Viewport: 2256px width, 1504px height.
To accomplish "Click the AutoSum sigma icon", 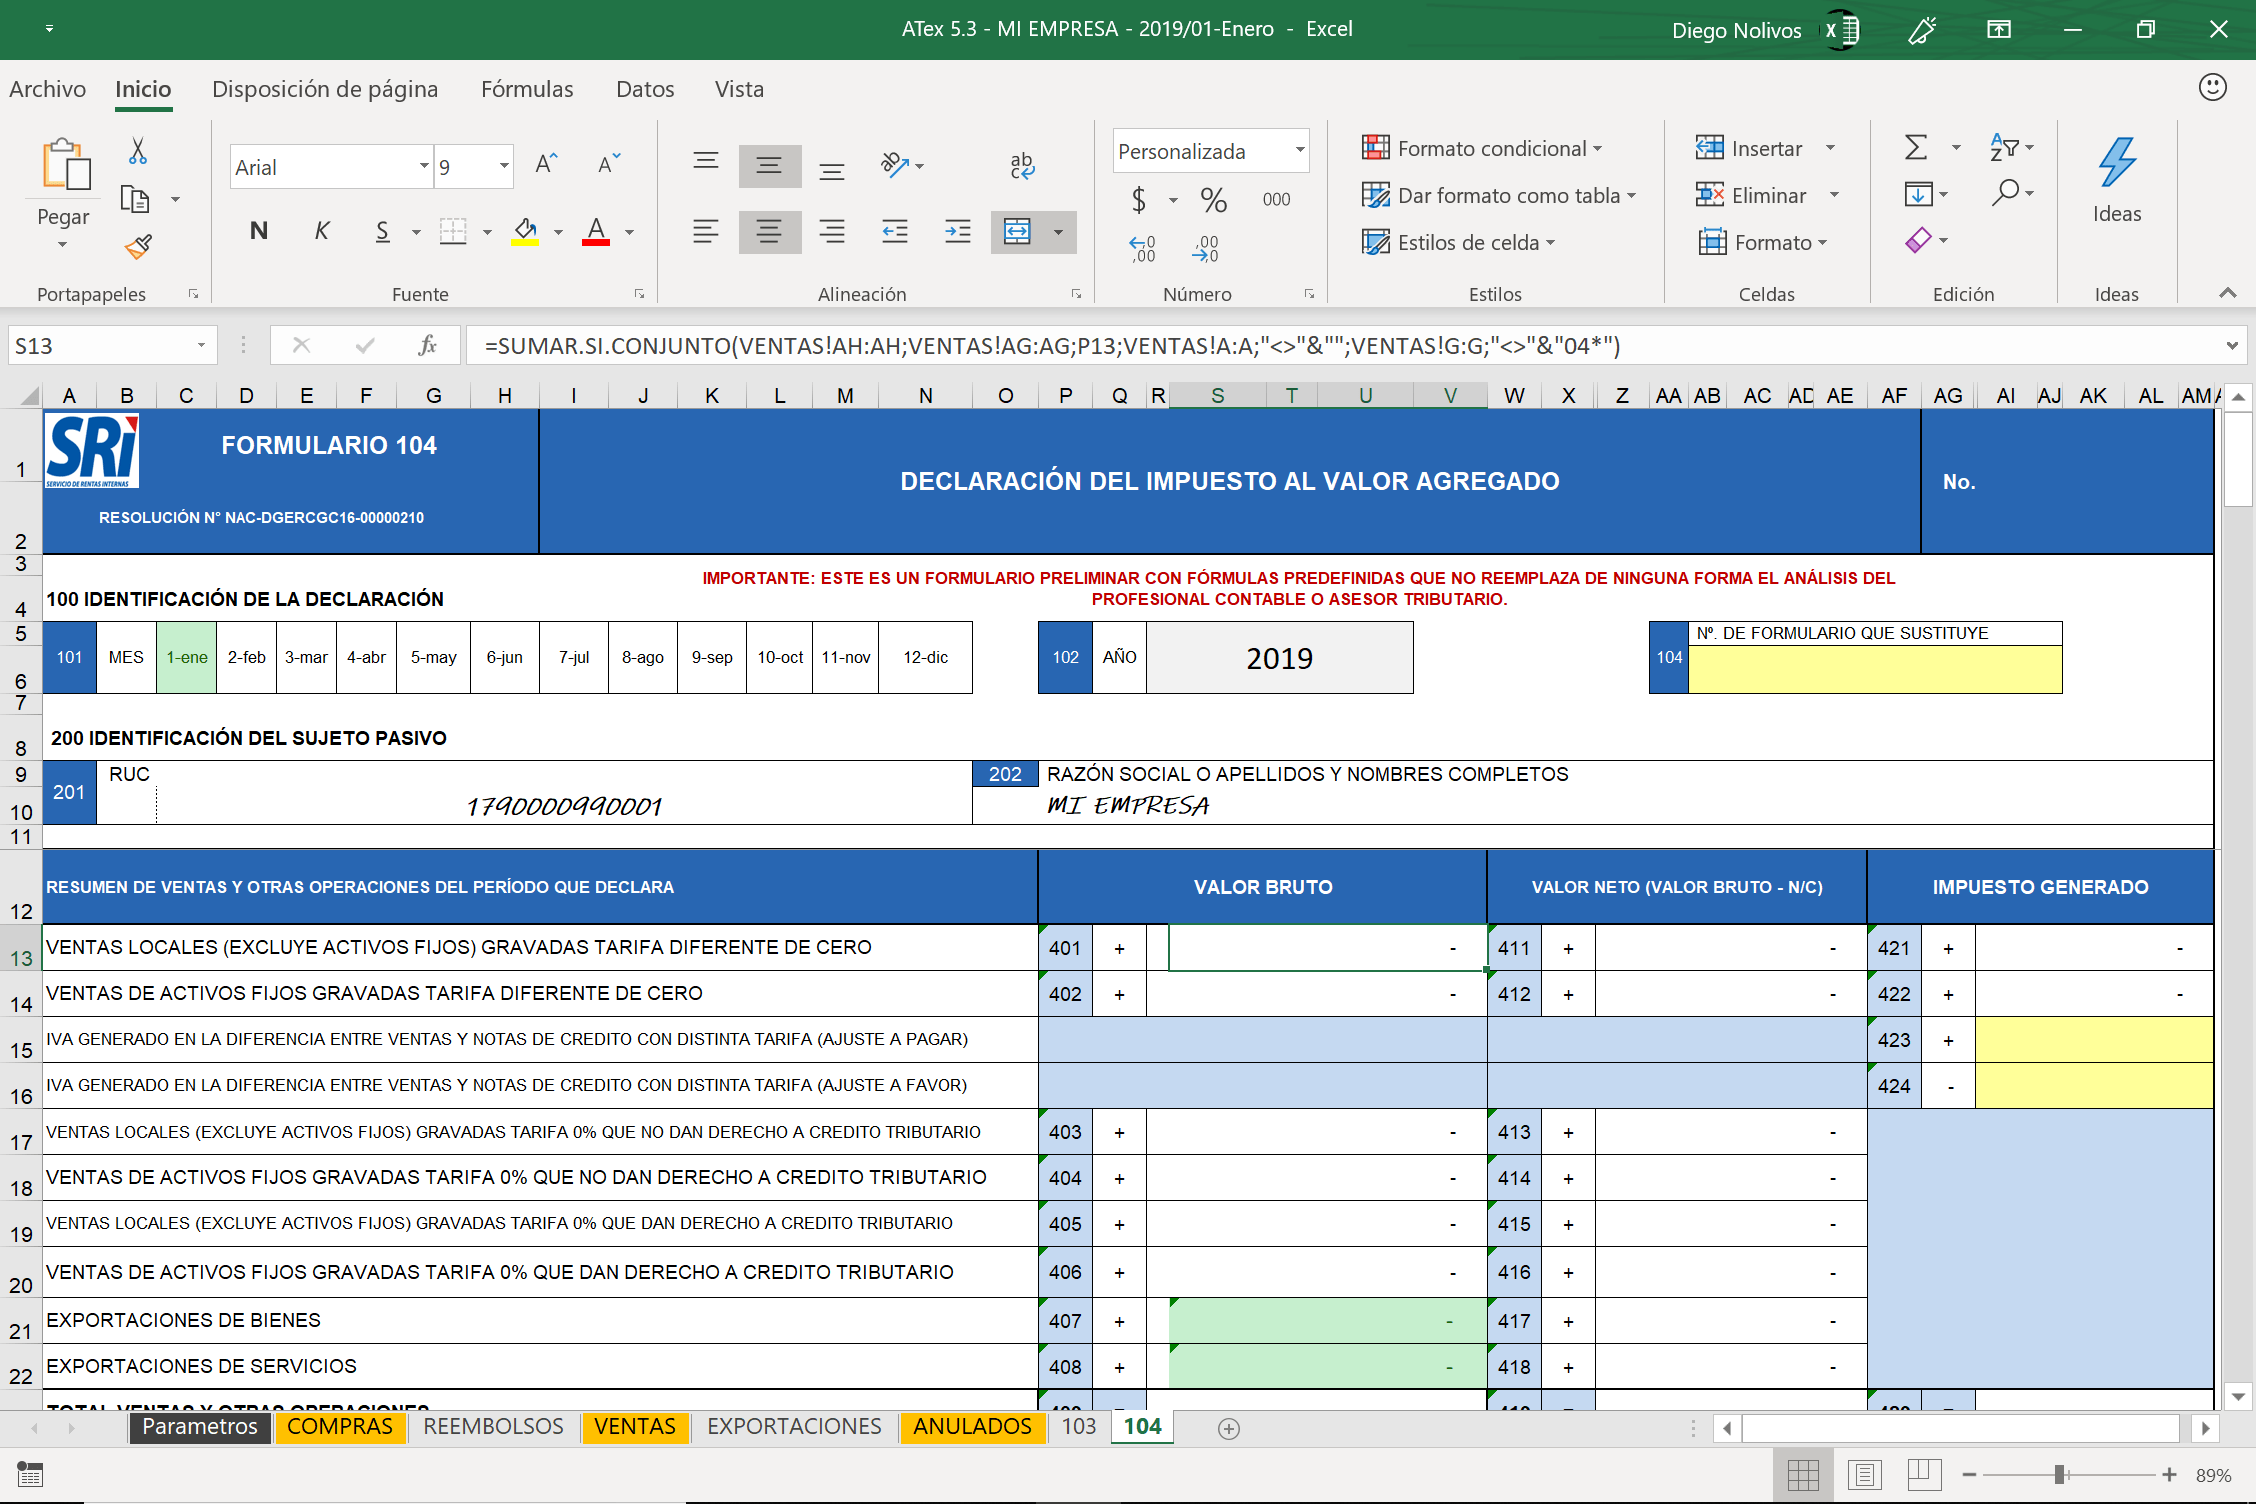I will point(1916,148).
